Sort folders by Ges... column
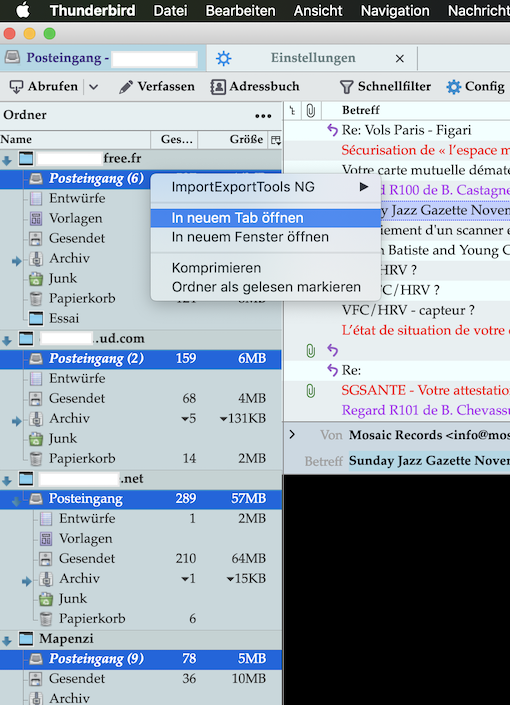The image size is (510, 705). tap(174, 139)
